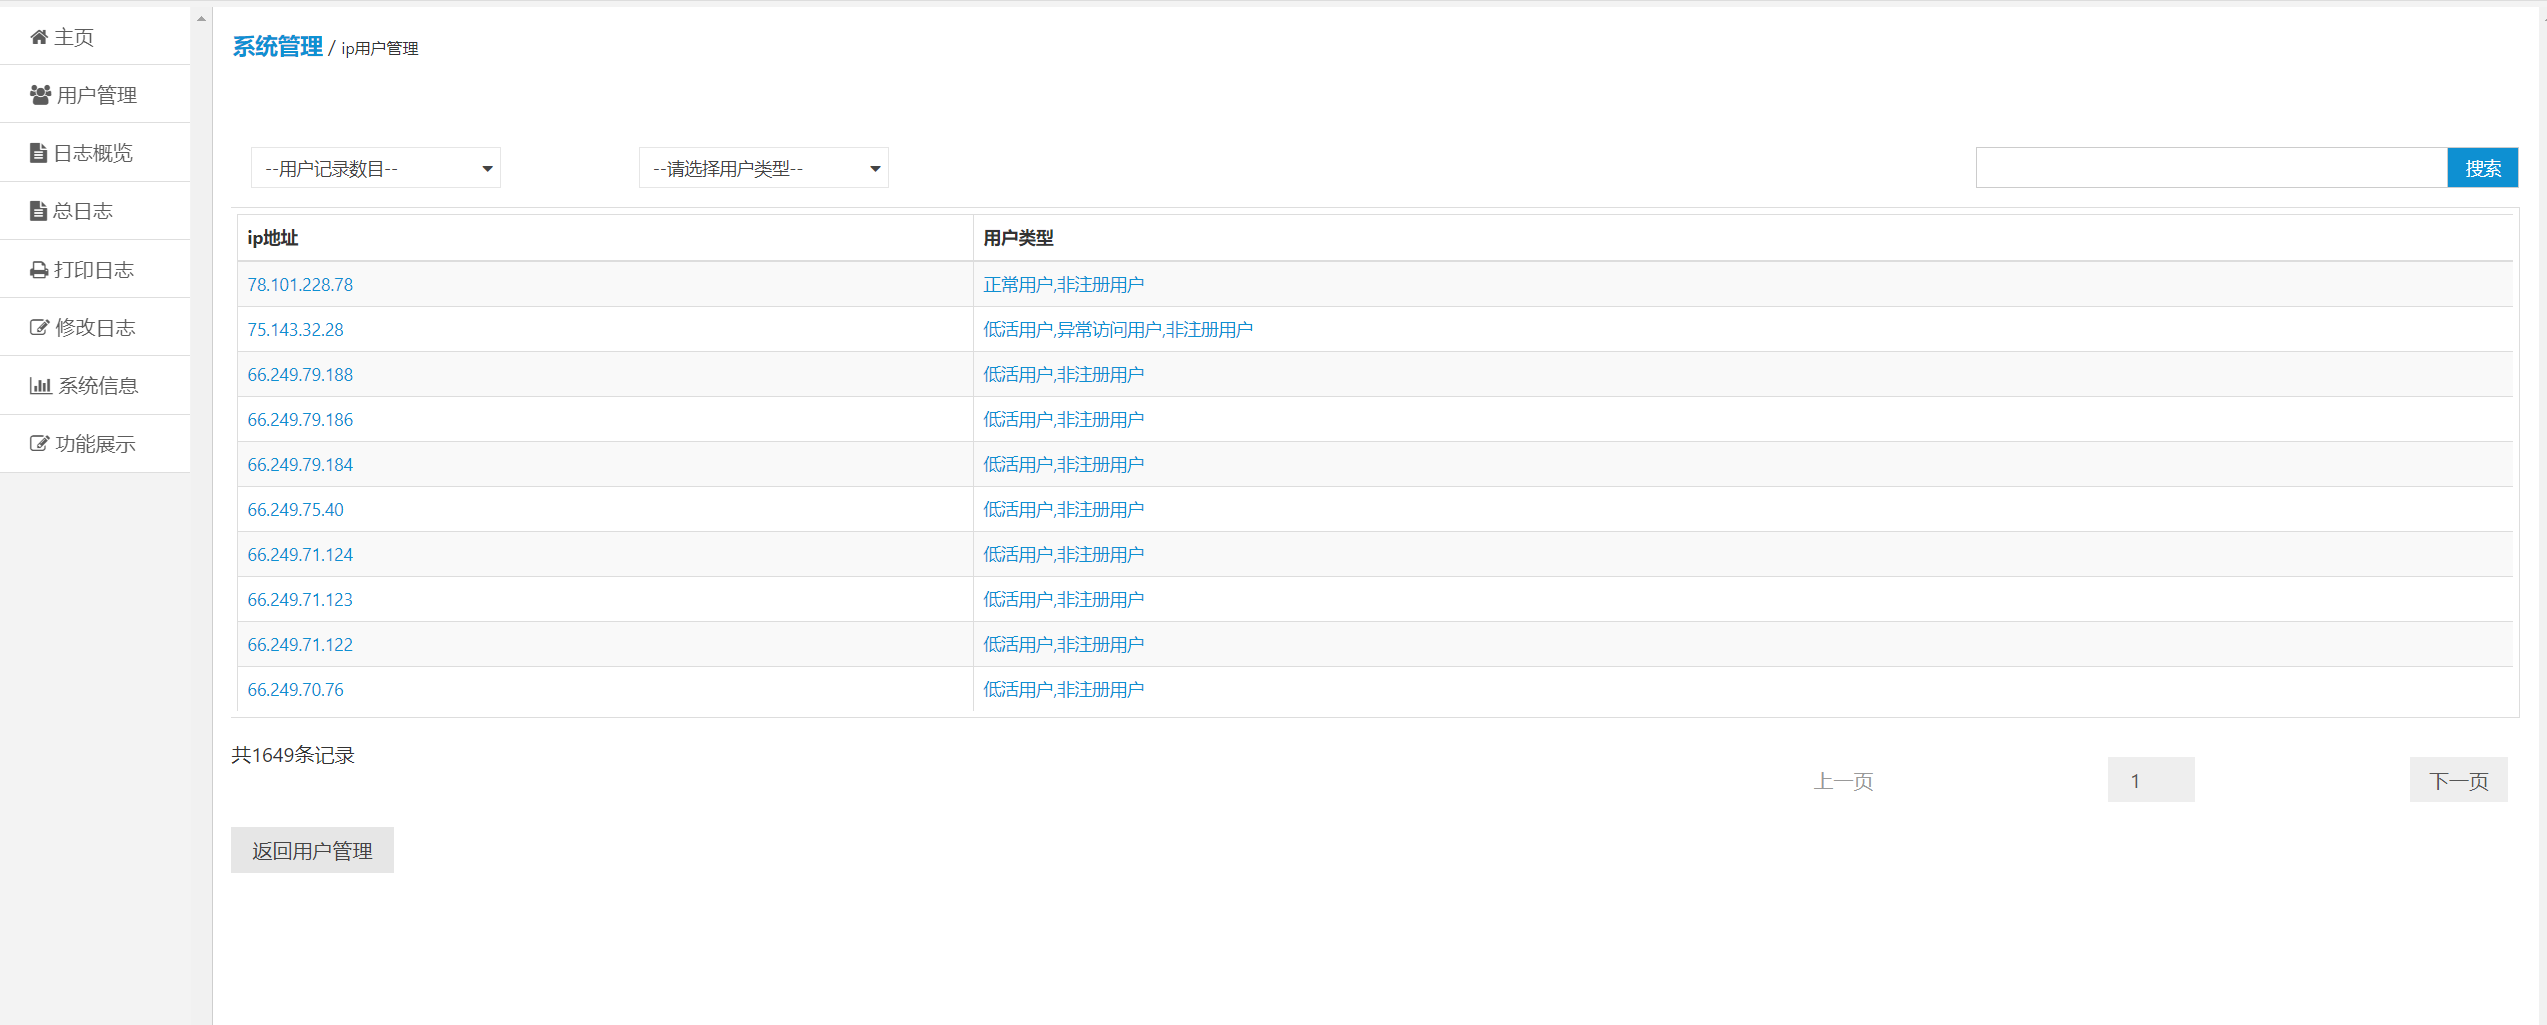The height and width of the screenshot is (1025, 2547).
Task: Click user type in 66.249.75.40 row
Action: click(x=1064, y=510)
